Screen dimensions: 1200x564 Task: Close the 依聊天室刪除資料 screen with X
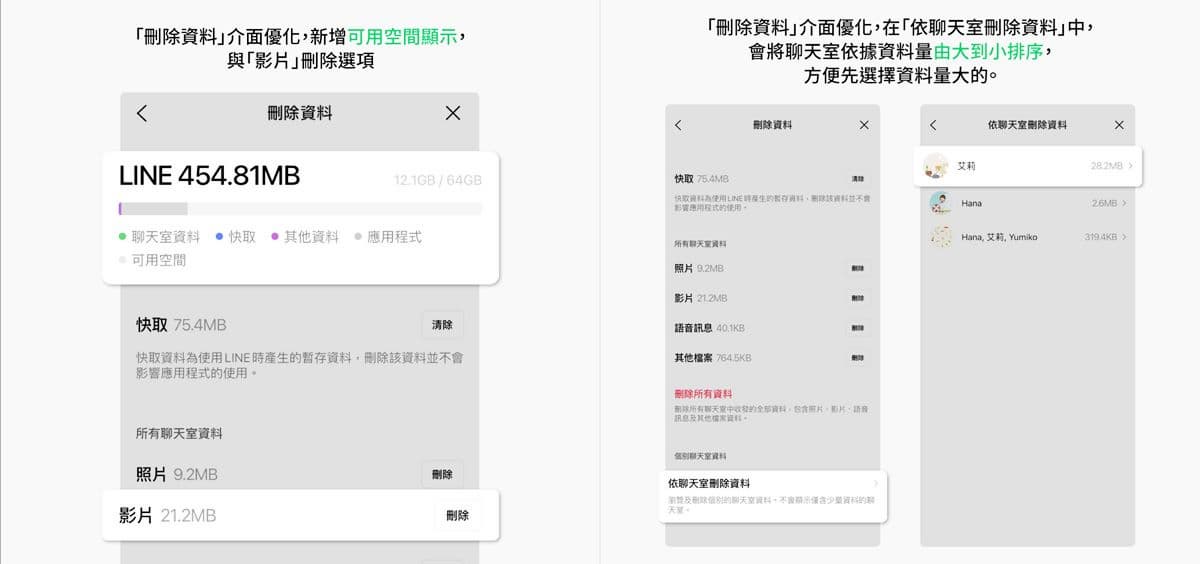1119,125
